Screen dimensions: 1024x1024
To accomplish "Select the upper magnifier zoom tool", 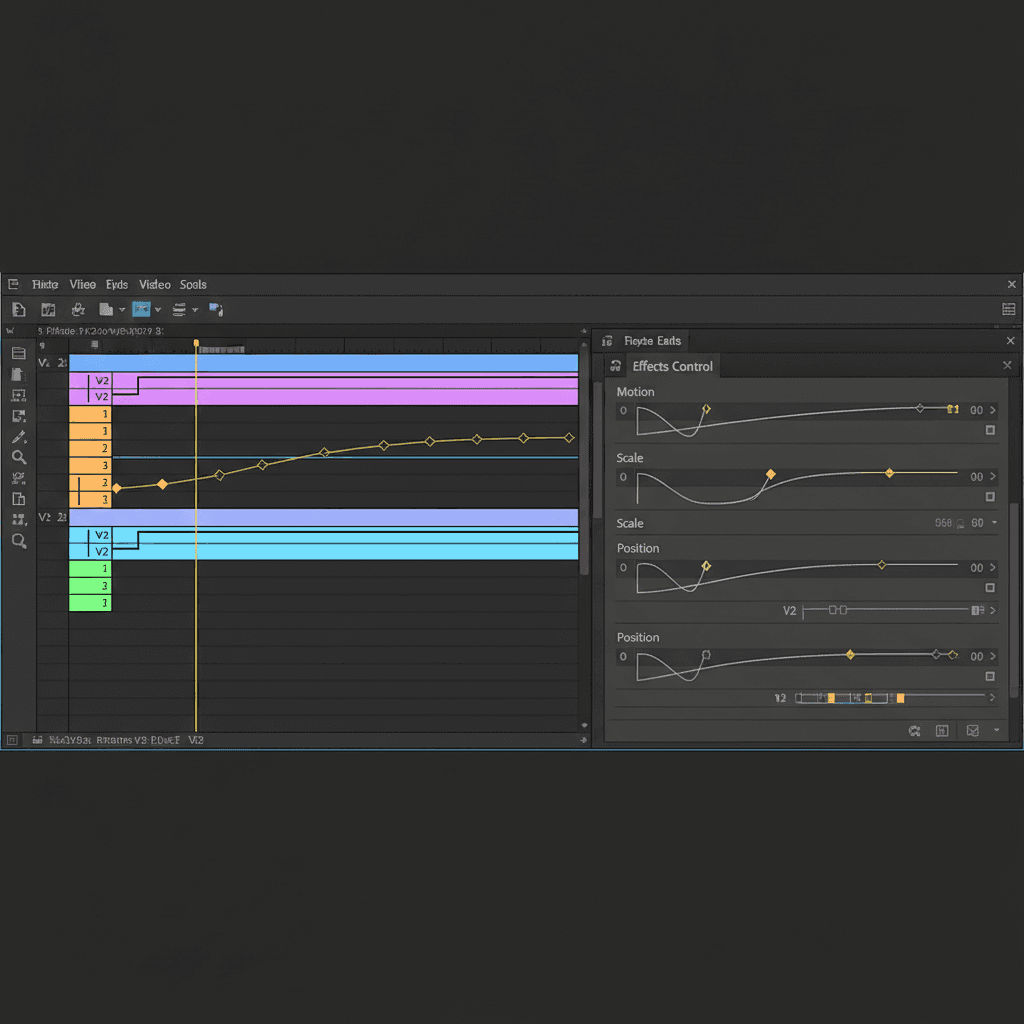I will (18, 457).
